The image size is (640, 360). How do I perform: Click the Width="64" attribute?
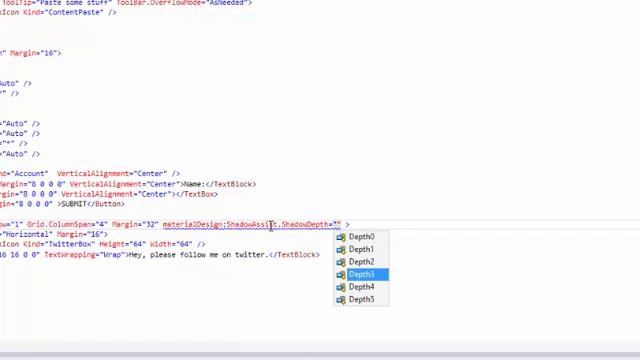[171, 244]
